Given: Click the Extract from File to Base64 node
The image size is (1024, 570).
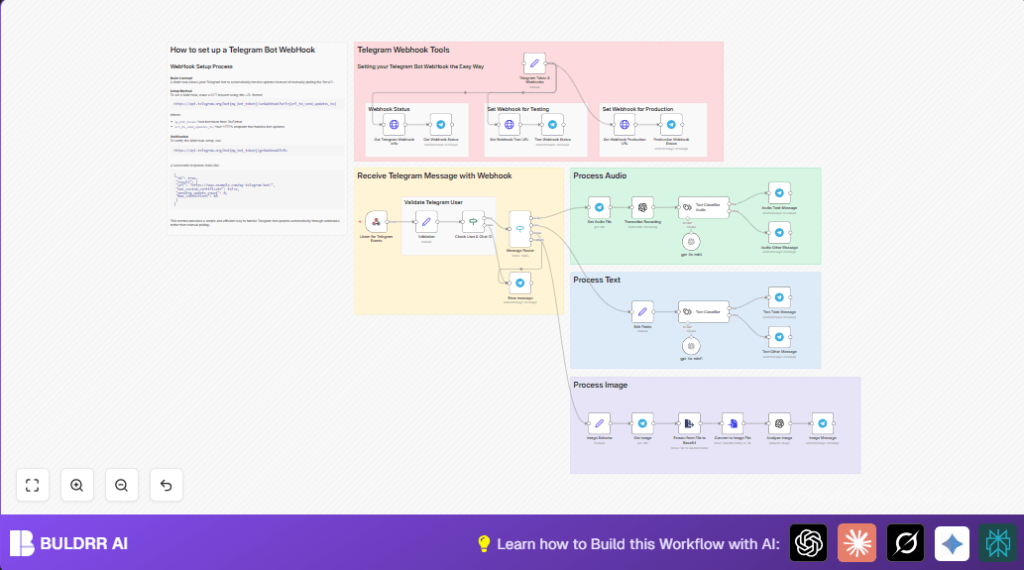Looking at the screenshot, I should pyautogui.click(x=689, y=423).
